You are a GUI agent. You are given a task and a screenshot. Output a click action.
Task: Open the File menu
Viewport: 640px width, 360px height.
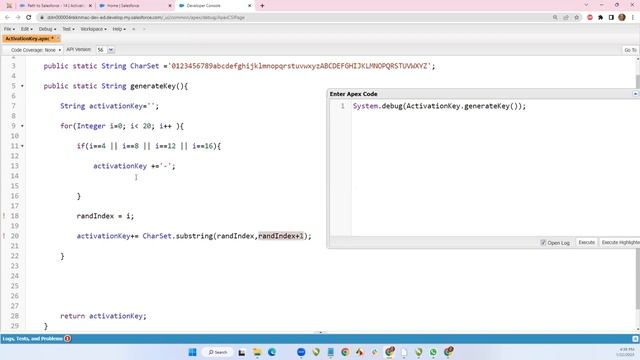coord(9,29)
